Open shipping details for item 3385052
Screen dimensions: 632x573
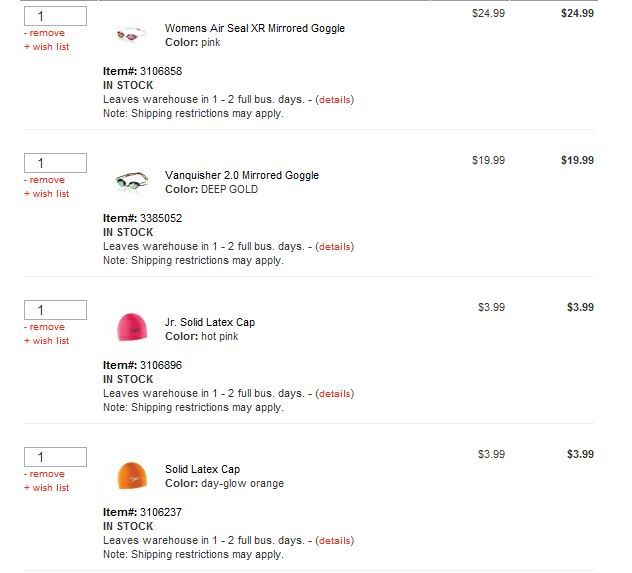(x=334, y=247)
